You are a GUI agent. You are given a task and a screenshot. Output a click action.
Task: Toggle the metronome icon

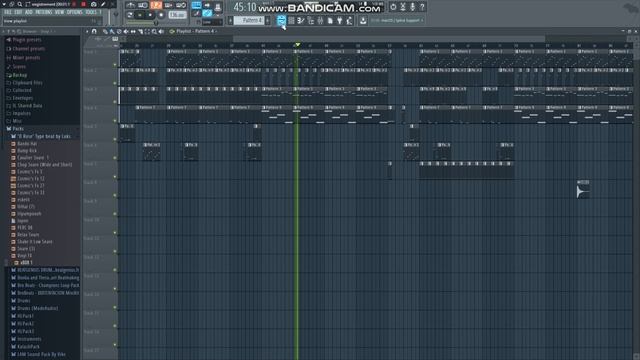pos(131,5)
